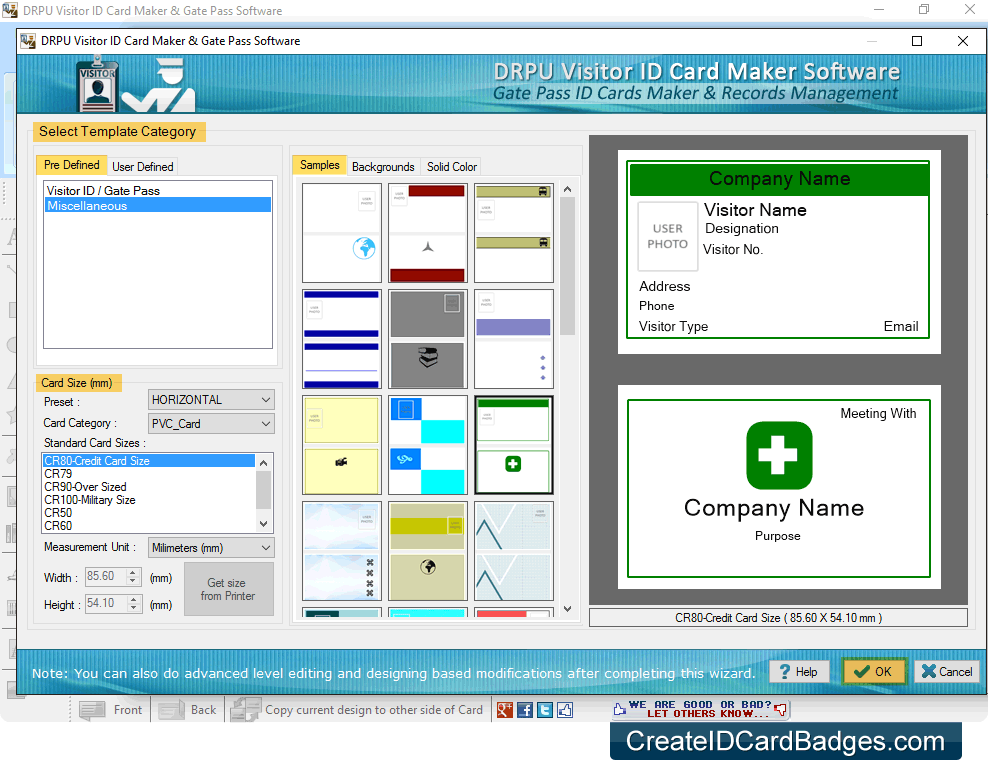The width and height of the screenshot is (988, 760).
Task: Click the samples gallery scroll down arrow
Action: pyautogui.click(x=567, y=609)
